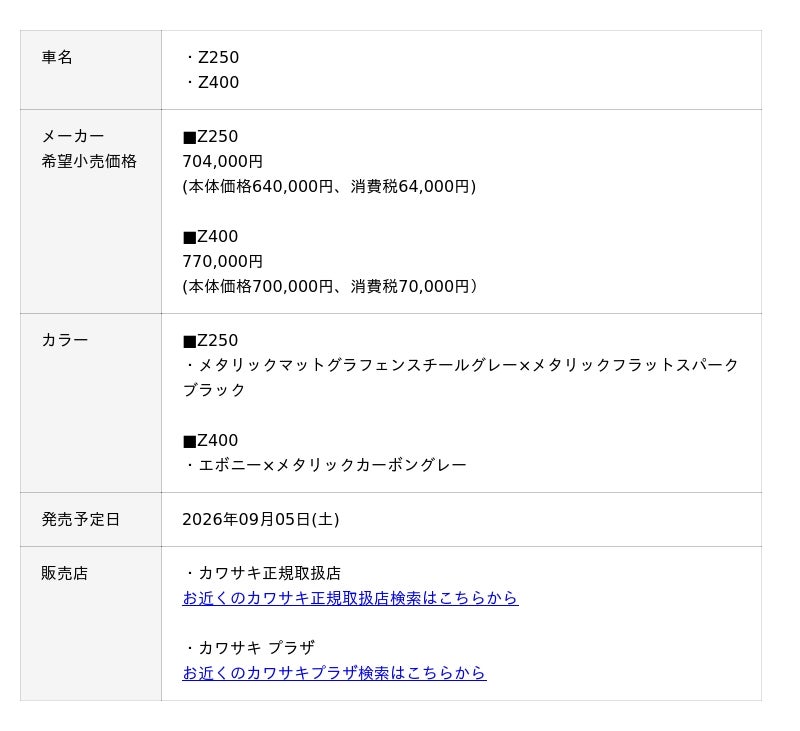Open the カワサキ正規取扱店検索 link
Viewport: 800px width, 731px height.
tap(351, 598)
